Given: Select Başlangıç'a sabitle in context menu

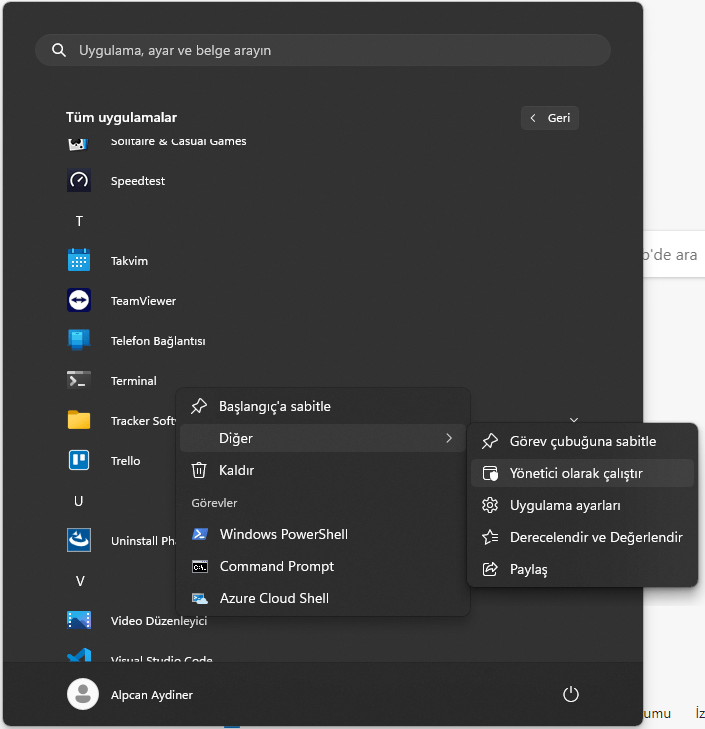Looking at the screenshot, I should pyautogui.click(x=323, y=406).
